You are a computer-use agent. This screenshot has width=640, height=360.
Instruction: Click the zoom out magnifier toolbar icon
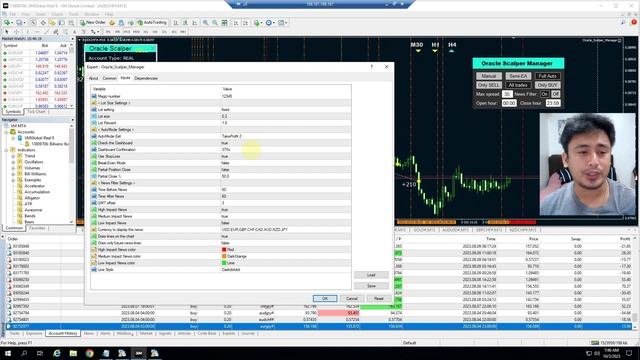pos(215,23)
